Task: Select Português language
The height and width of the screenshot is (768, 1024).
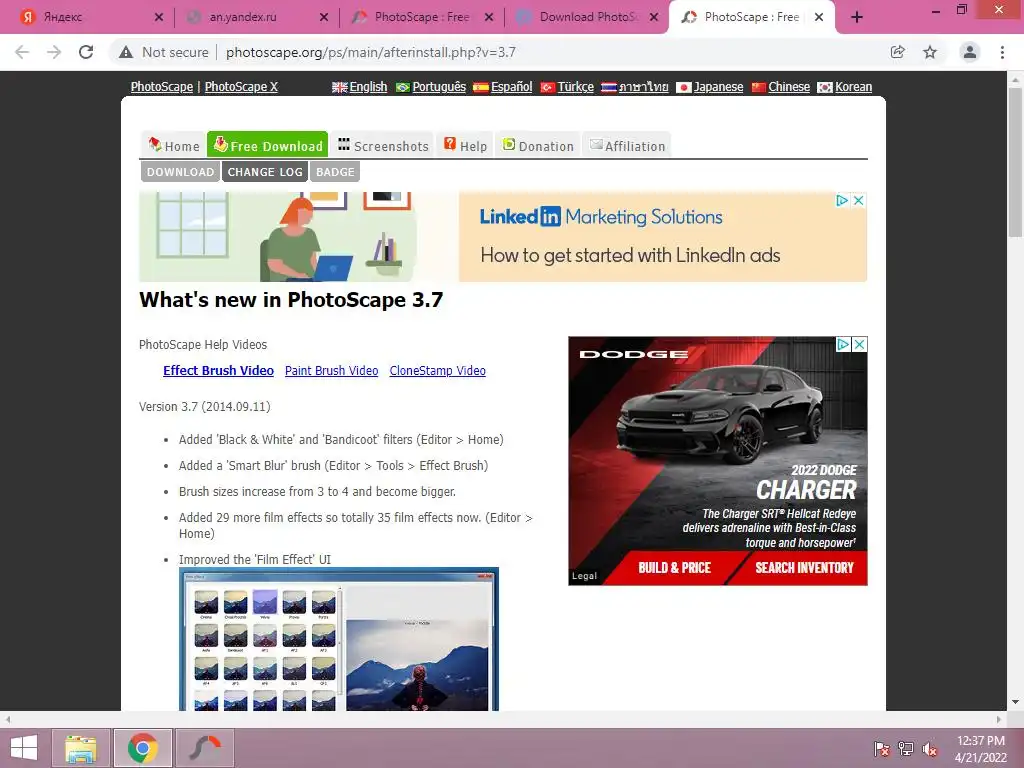Action: (431, 87)
